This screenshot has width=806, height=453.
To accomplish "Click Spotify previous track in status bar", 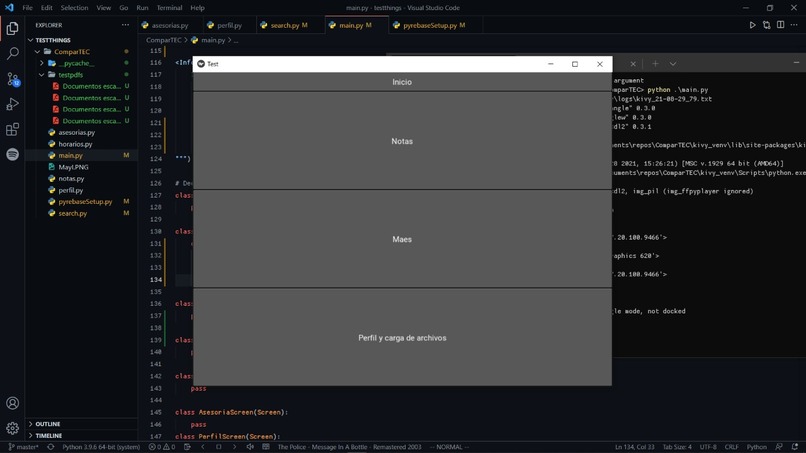I will pos(203,447).
